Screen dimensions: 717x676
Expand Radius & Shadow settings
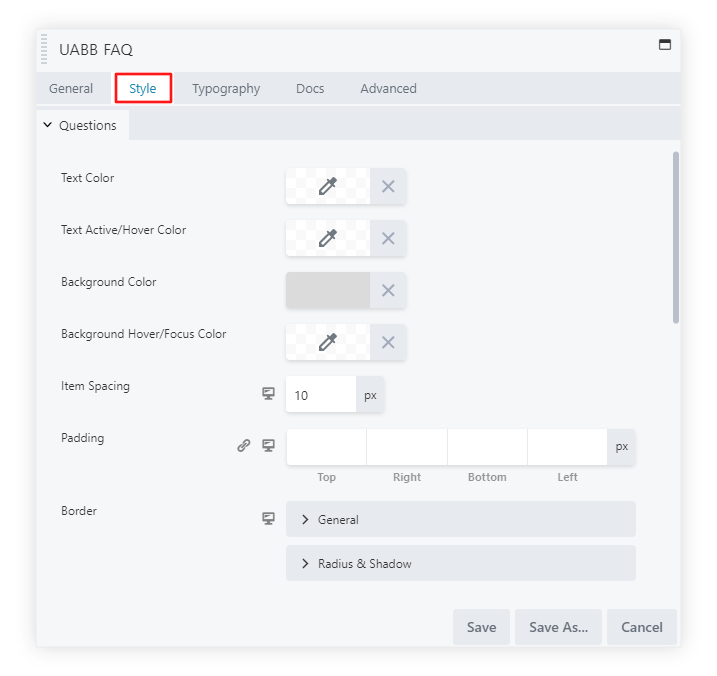pos(460,563)
